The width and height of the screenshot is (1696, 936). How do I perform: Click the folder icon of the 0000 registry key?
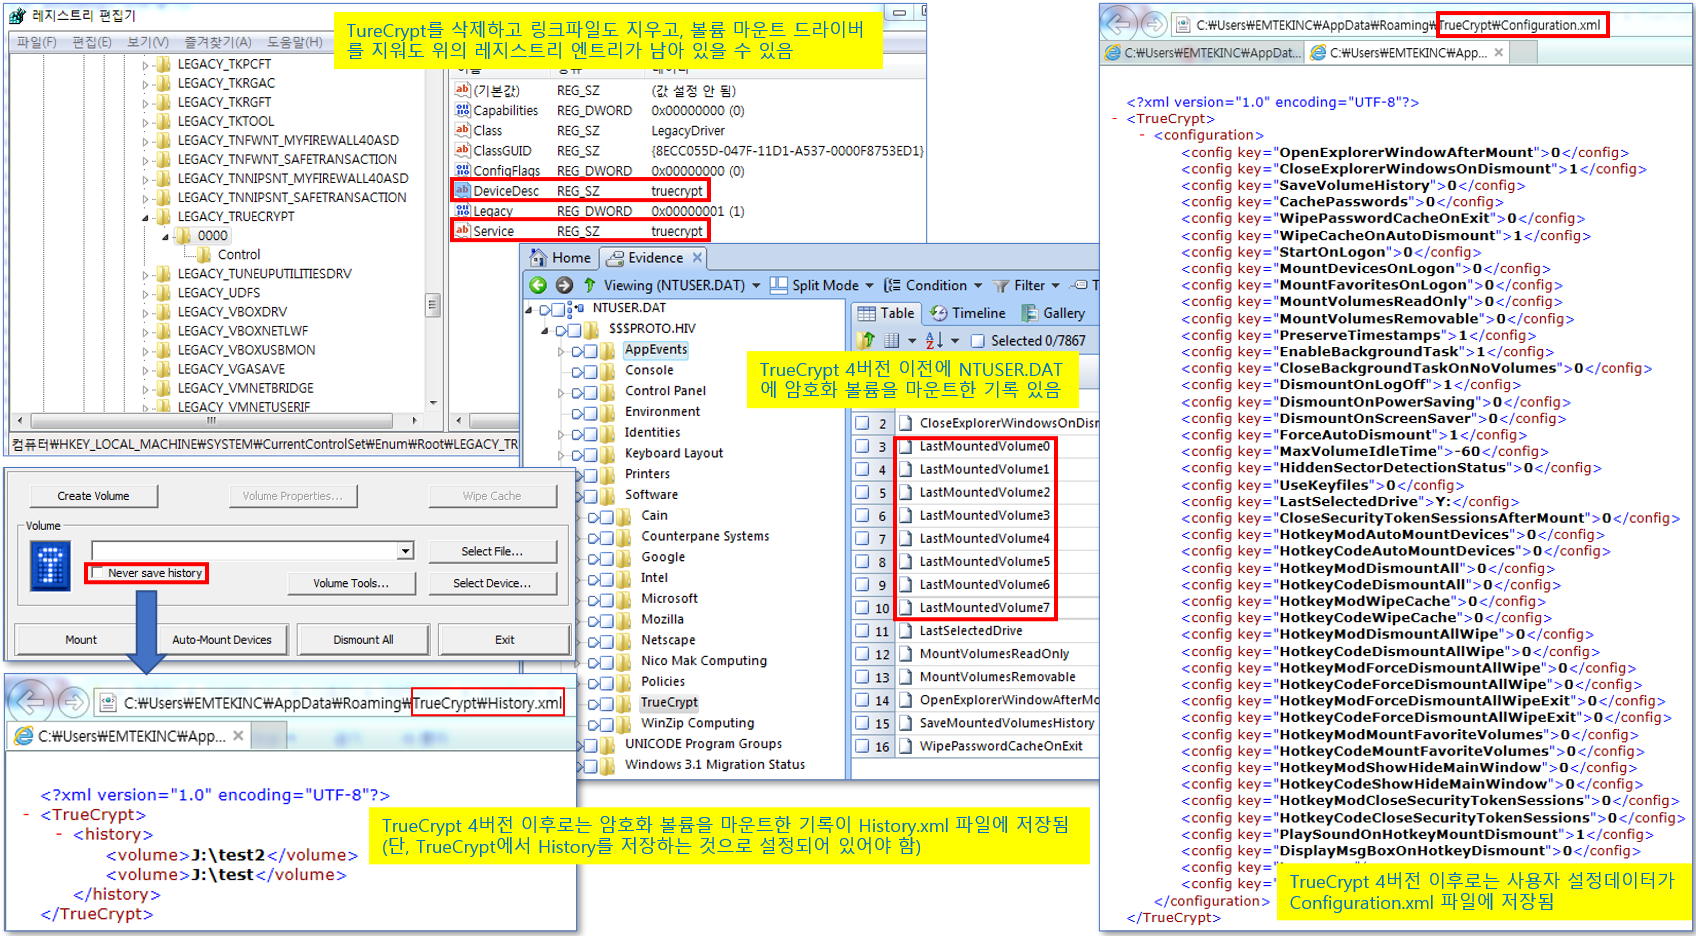[x=183, y=235]
